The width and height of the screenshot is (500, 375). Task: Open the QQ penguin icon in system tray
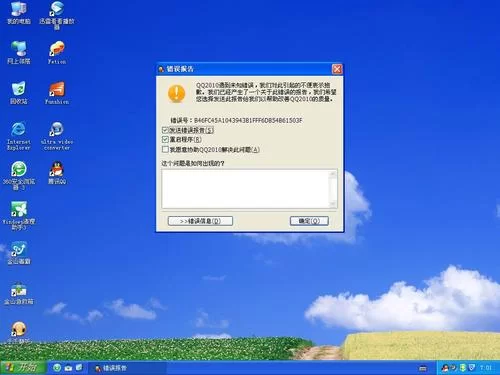click(x=445, y=368)
